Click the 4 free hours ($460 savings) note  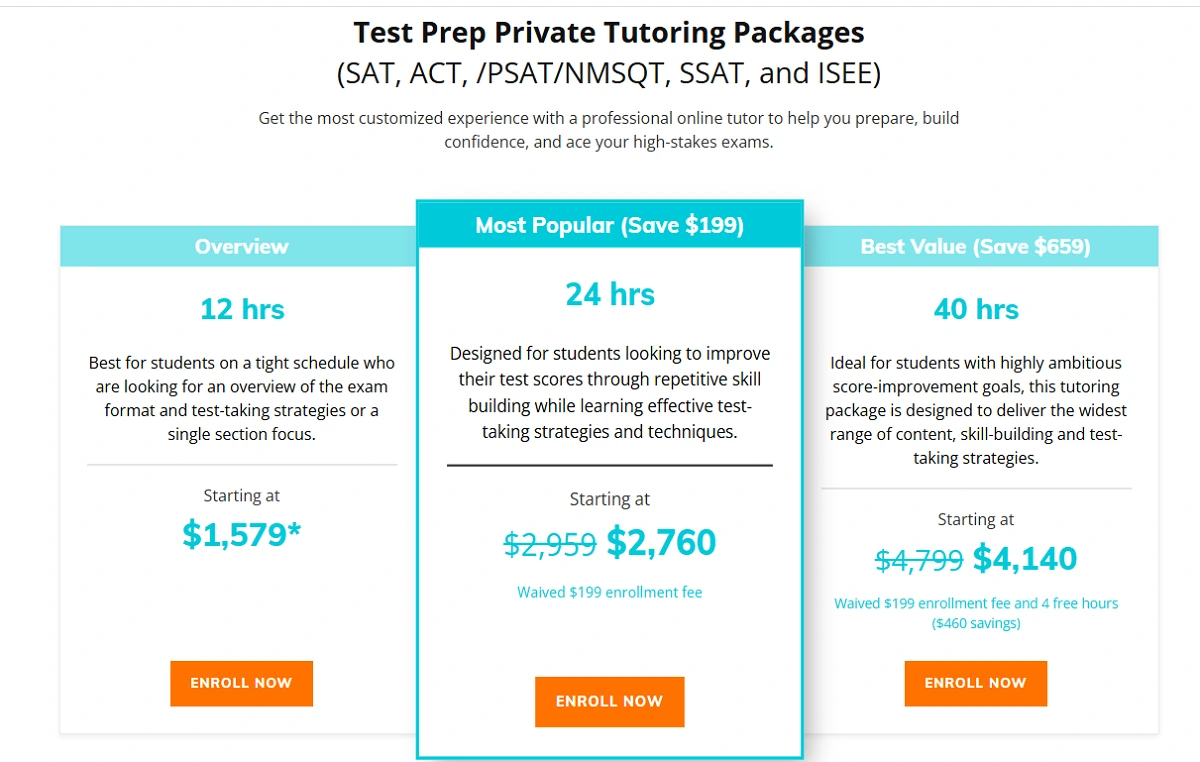976,613
